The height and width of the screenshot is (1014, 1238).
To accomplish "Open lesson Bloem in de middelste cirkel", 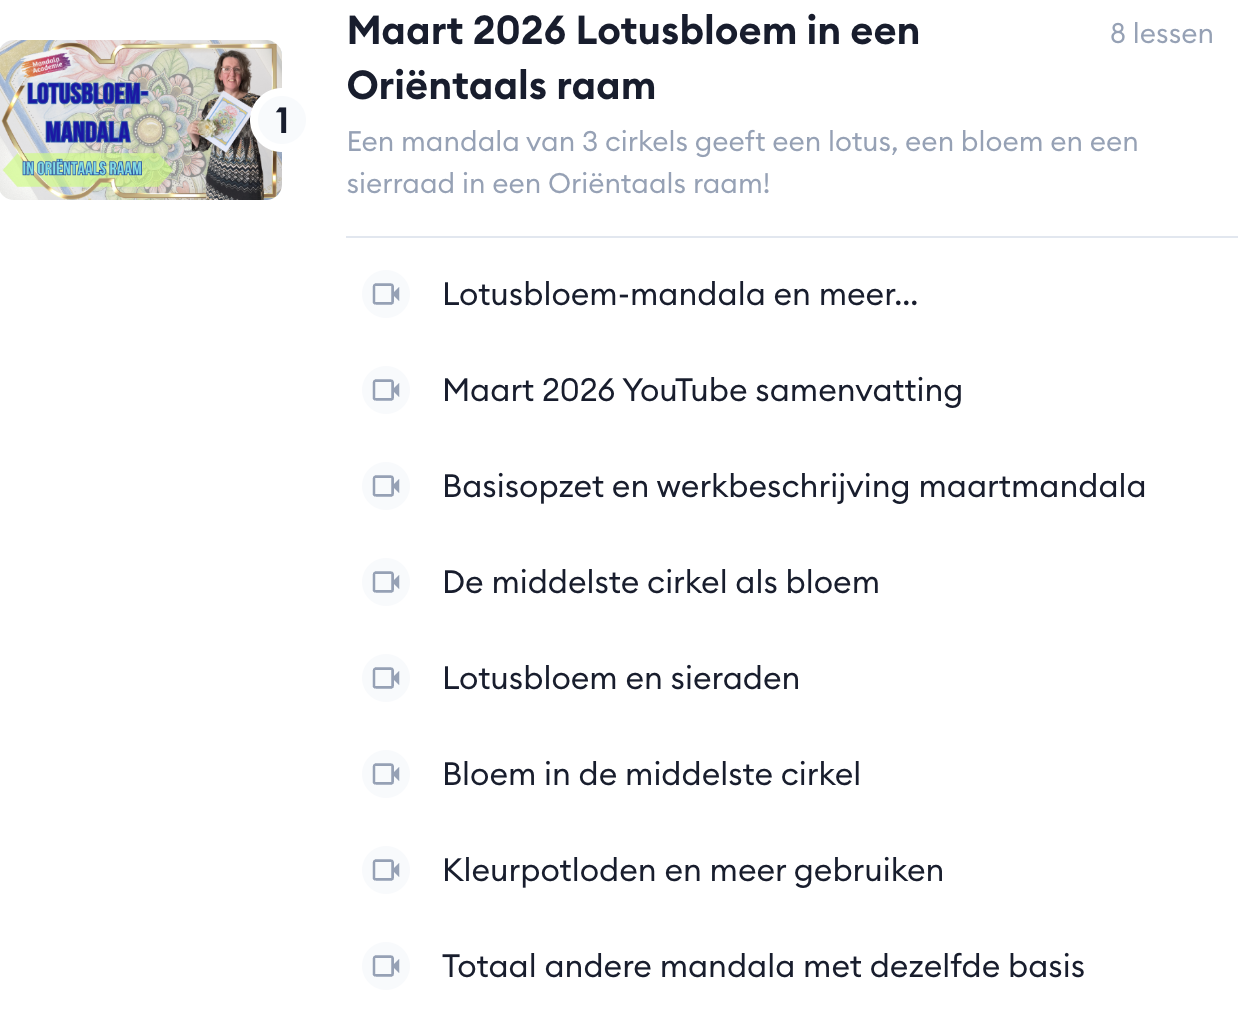I will (651, 774).
